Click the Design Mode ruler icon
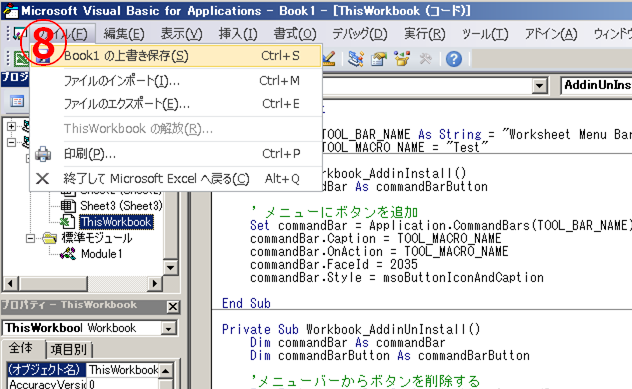The width and height of the screenshot is (632, 389). click(329, 59)
